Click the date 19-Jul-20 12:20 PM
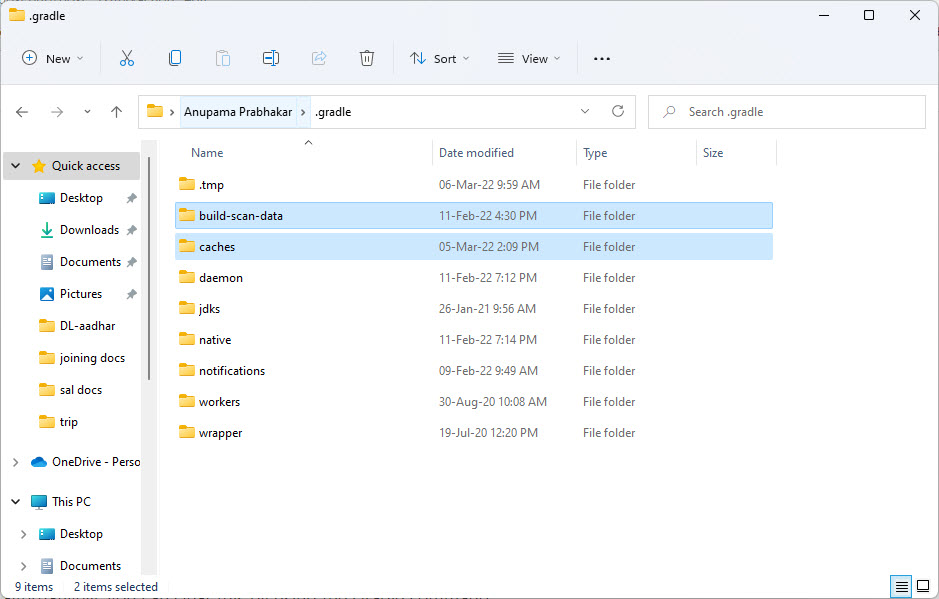This screenshot has height=599, width=939. click(488, 432)
